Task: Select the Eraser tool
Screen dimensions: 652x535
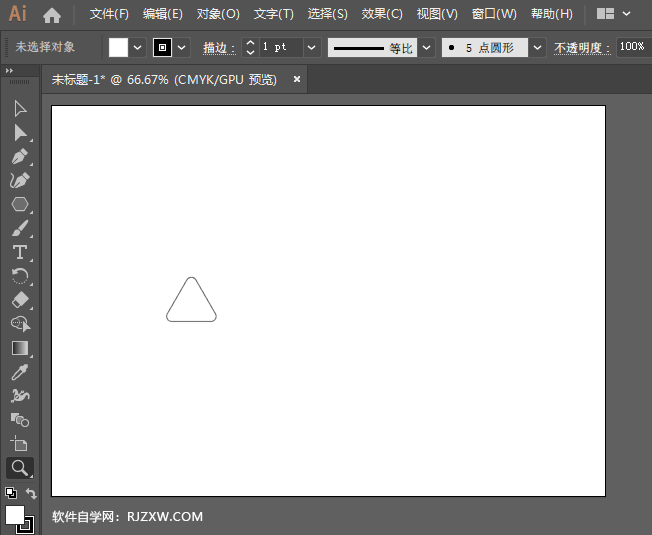Action: coord(20,300)
